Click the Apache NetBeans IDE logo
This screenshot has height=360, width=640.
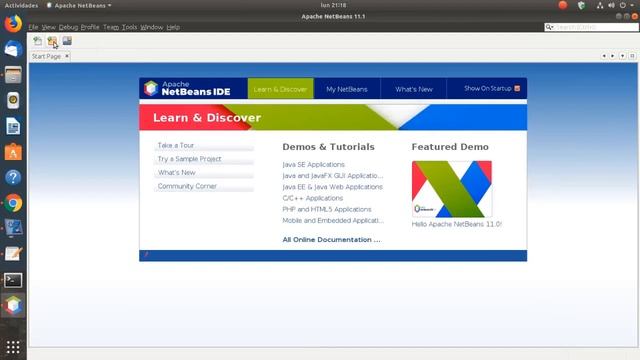point(188,88)
